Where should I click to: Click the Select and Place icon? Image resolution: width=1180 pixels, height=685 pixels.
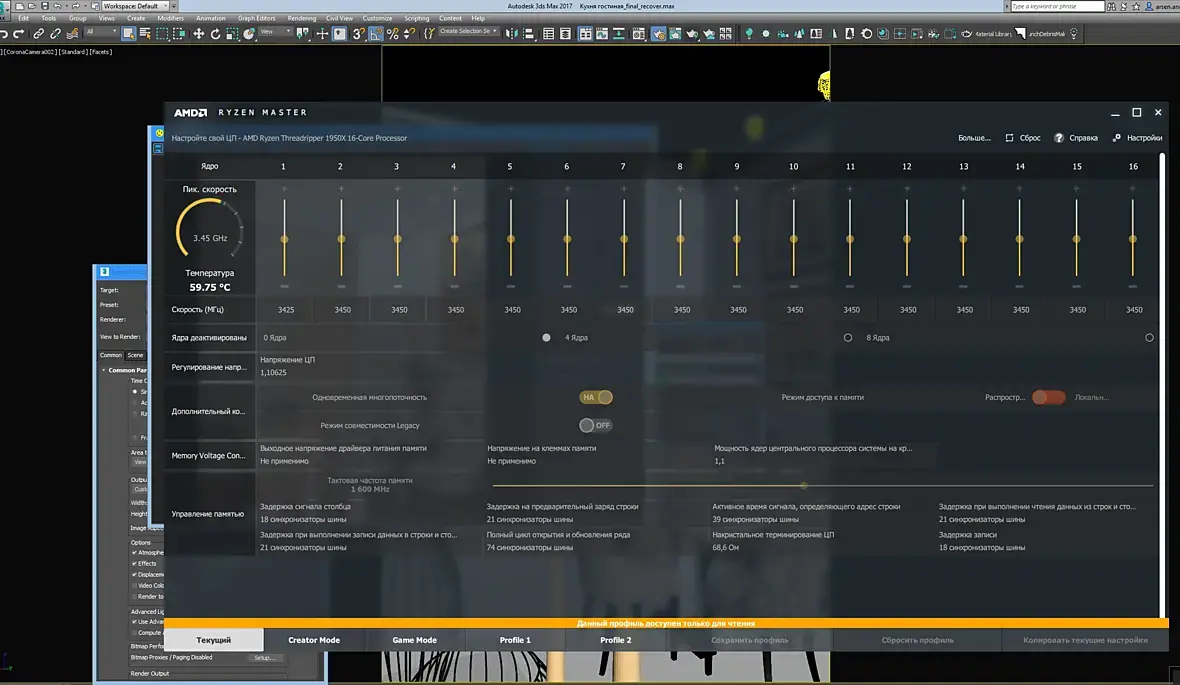248,34
